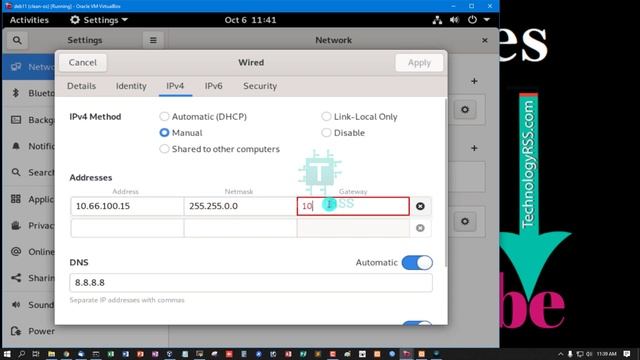Show hidden tray icons chevron
This screenshot has height=360, width=640.
[x=561, y=354]
